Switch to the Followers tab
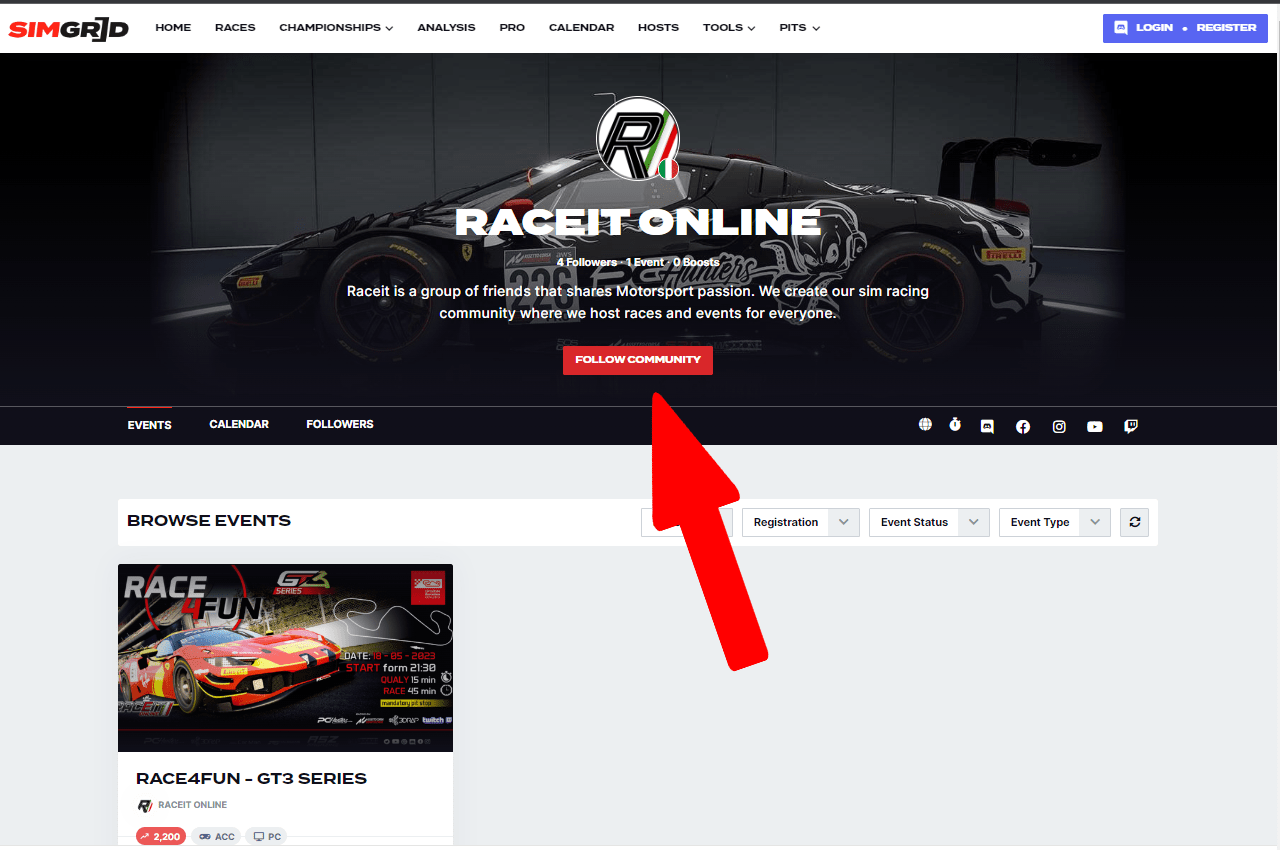This screenshot has width=1280, height=850. (x=340, y=425)
